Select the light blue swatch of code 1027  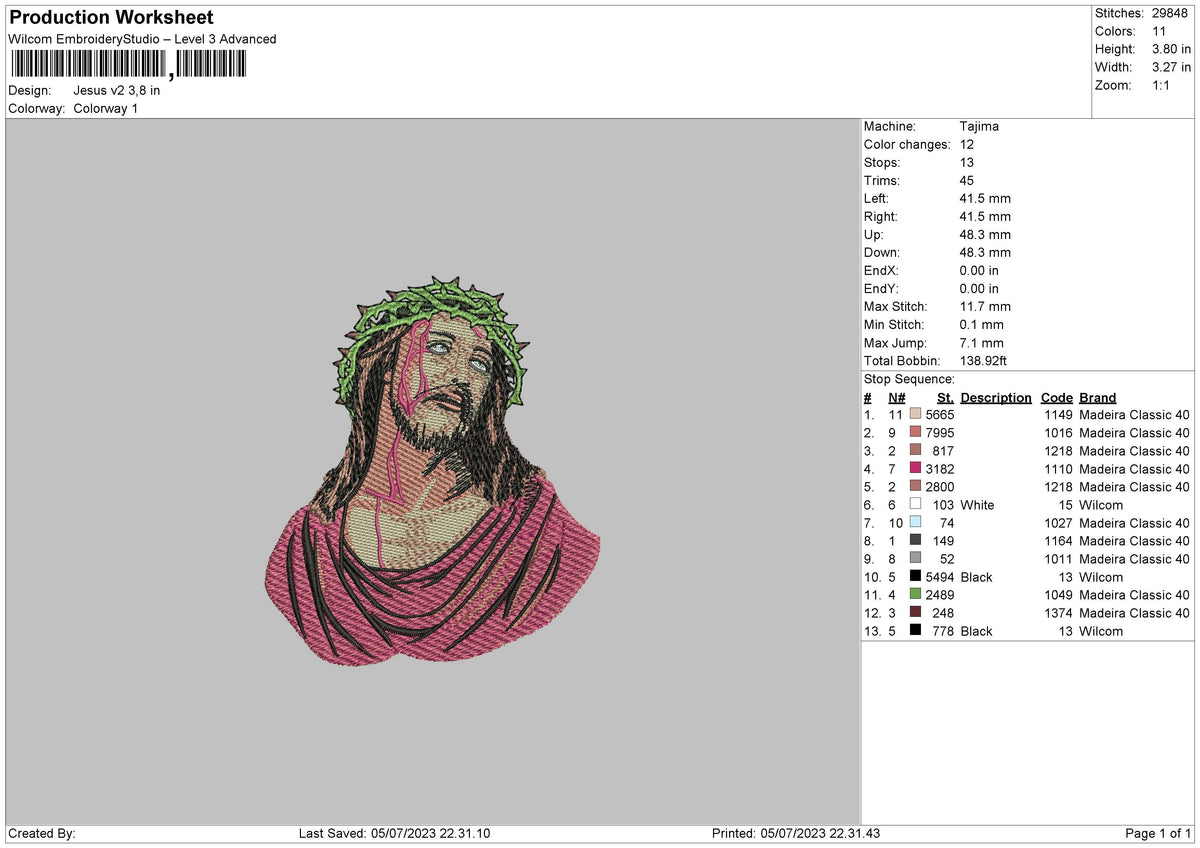tap(915, 523)
